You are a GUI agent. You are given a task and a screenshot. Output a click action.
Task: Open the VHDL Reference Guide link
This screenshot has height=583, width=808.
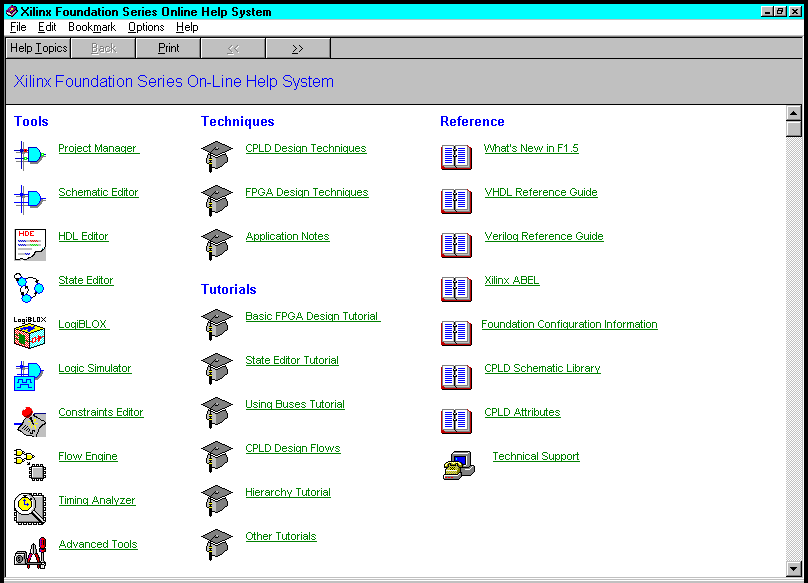[x=541, y=192]
